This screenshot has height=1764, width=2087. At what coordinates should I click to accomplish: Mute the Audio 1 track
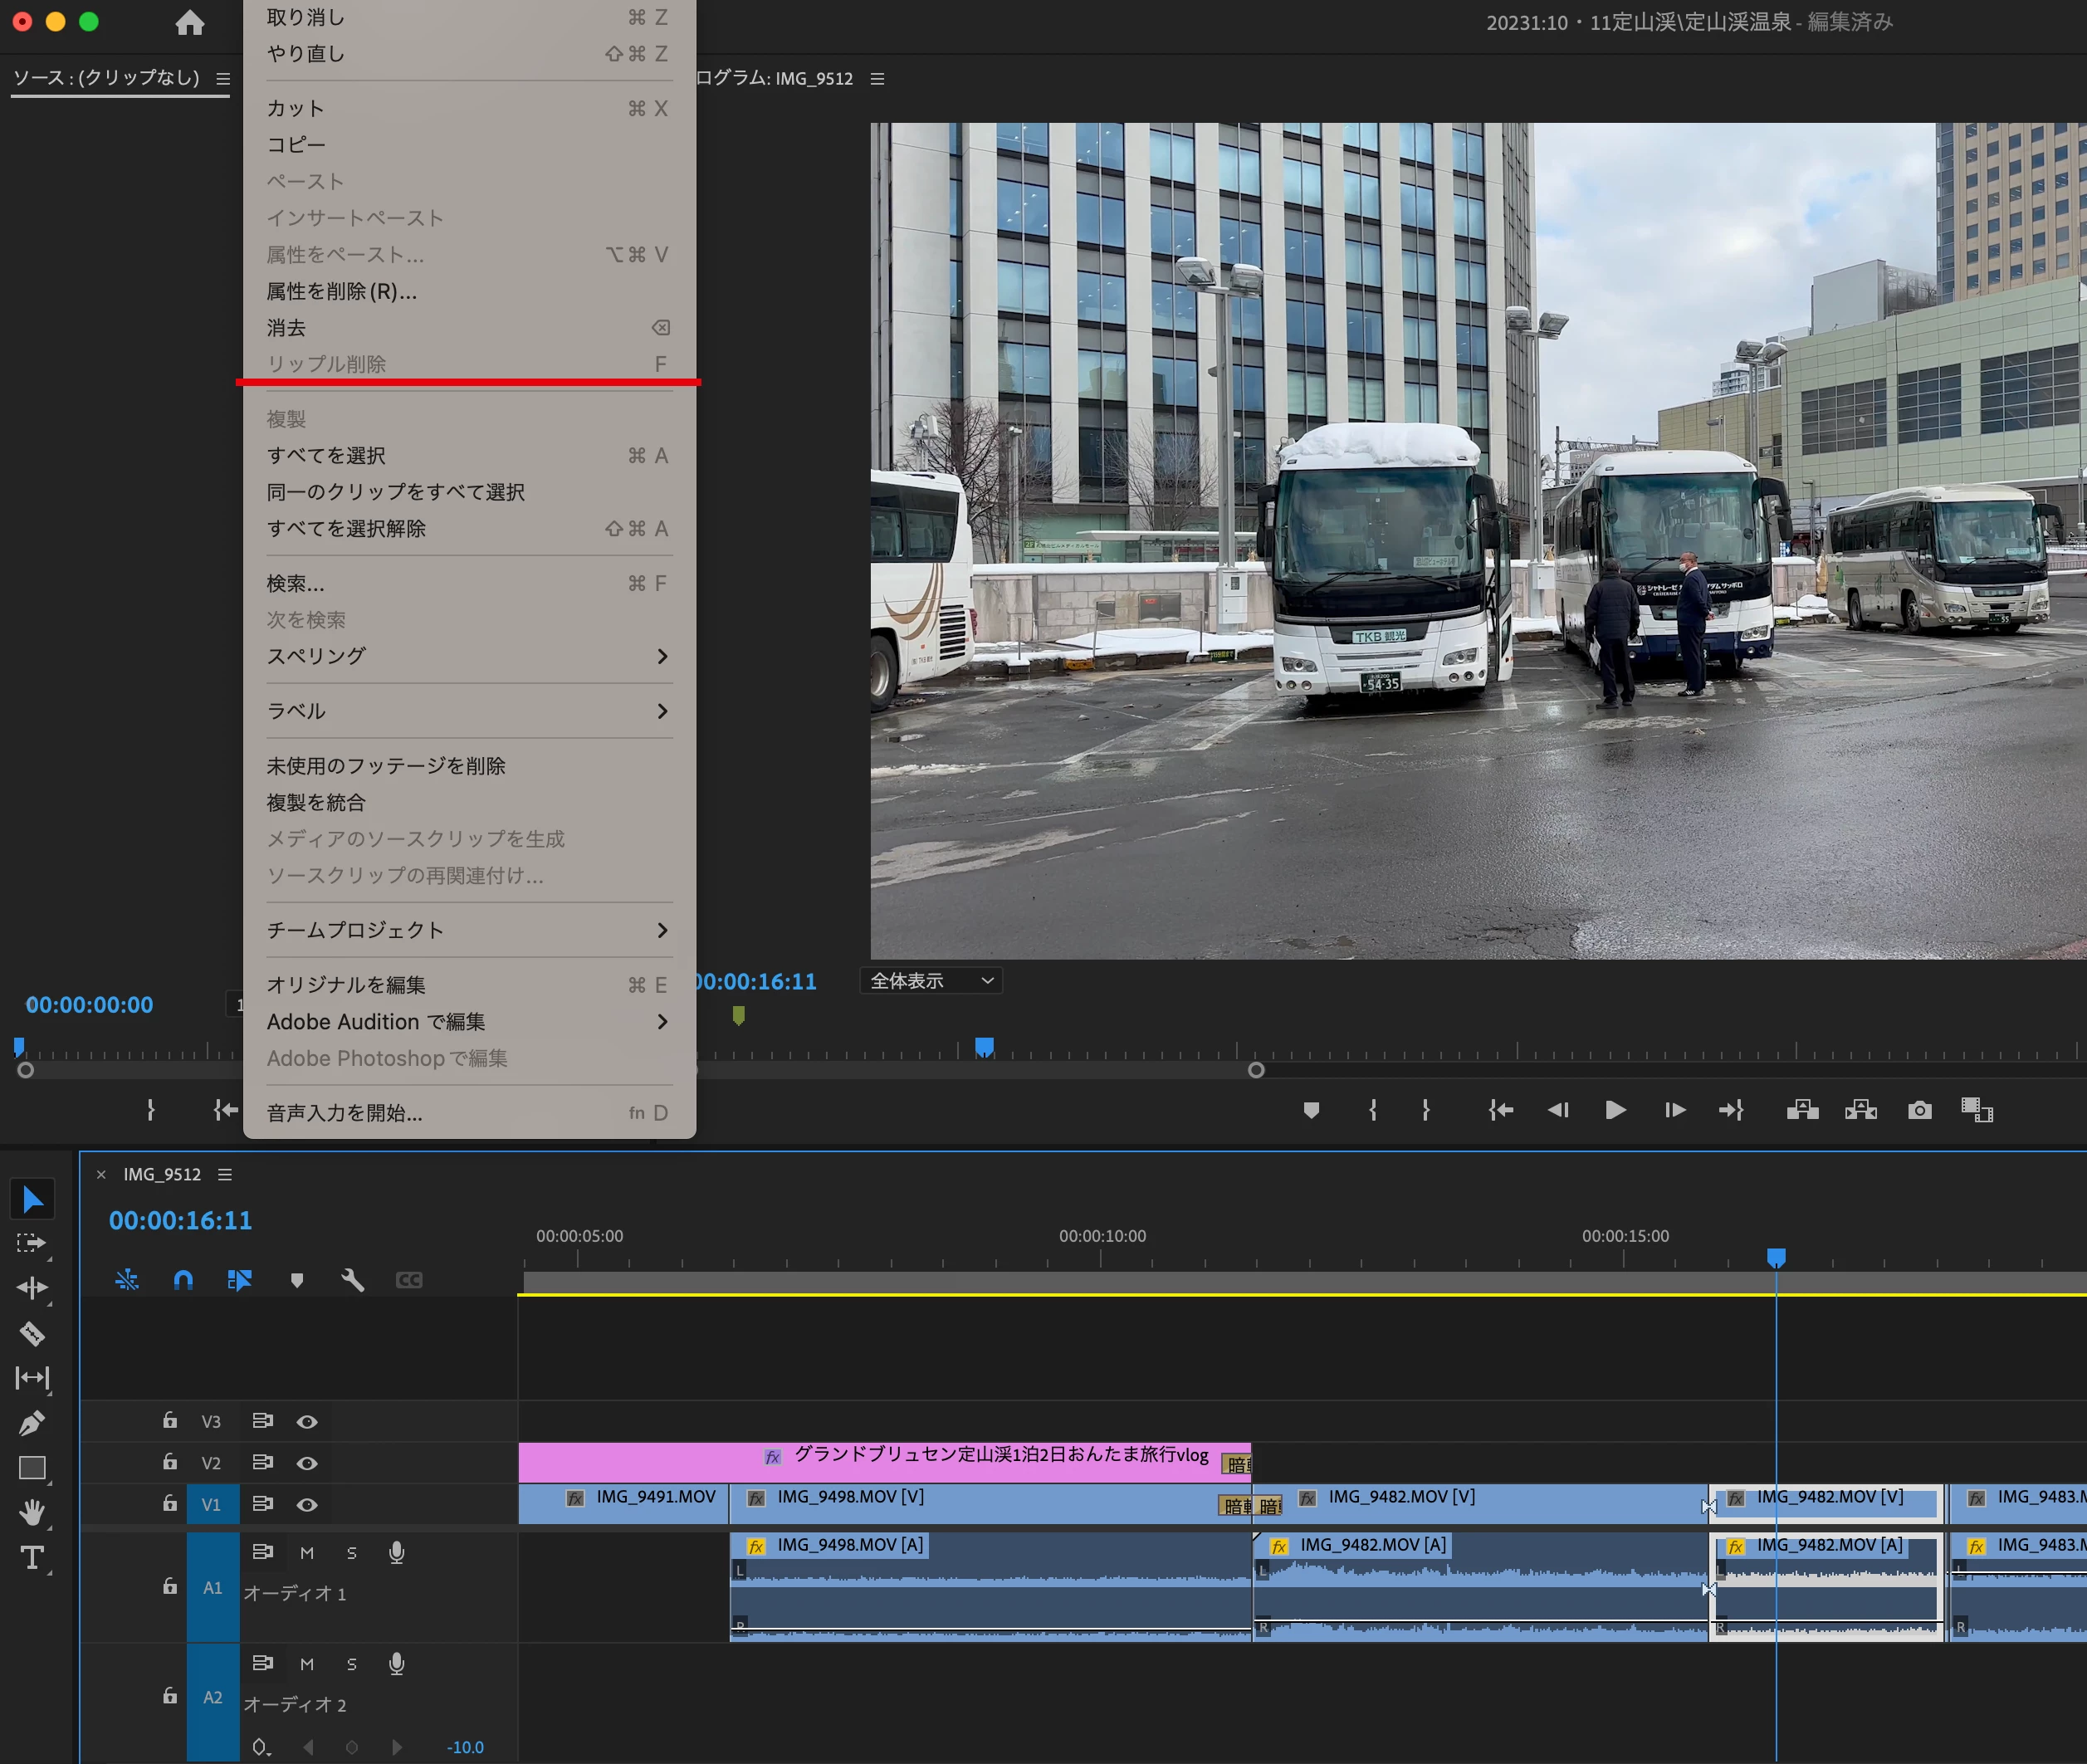[307, 1553]
